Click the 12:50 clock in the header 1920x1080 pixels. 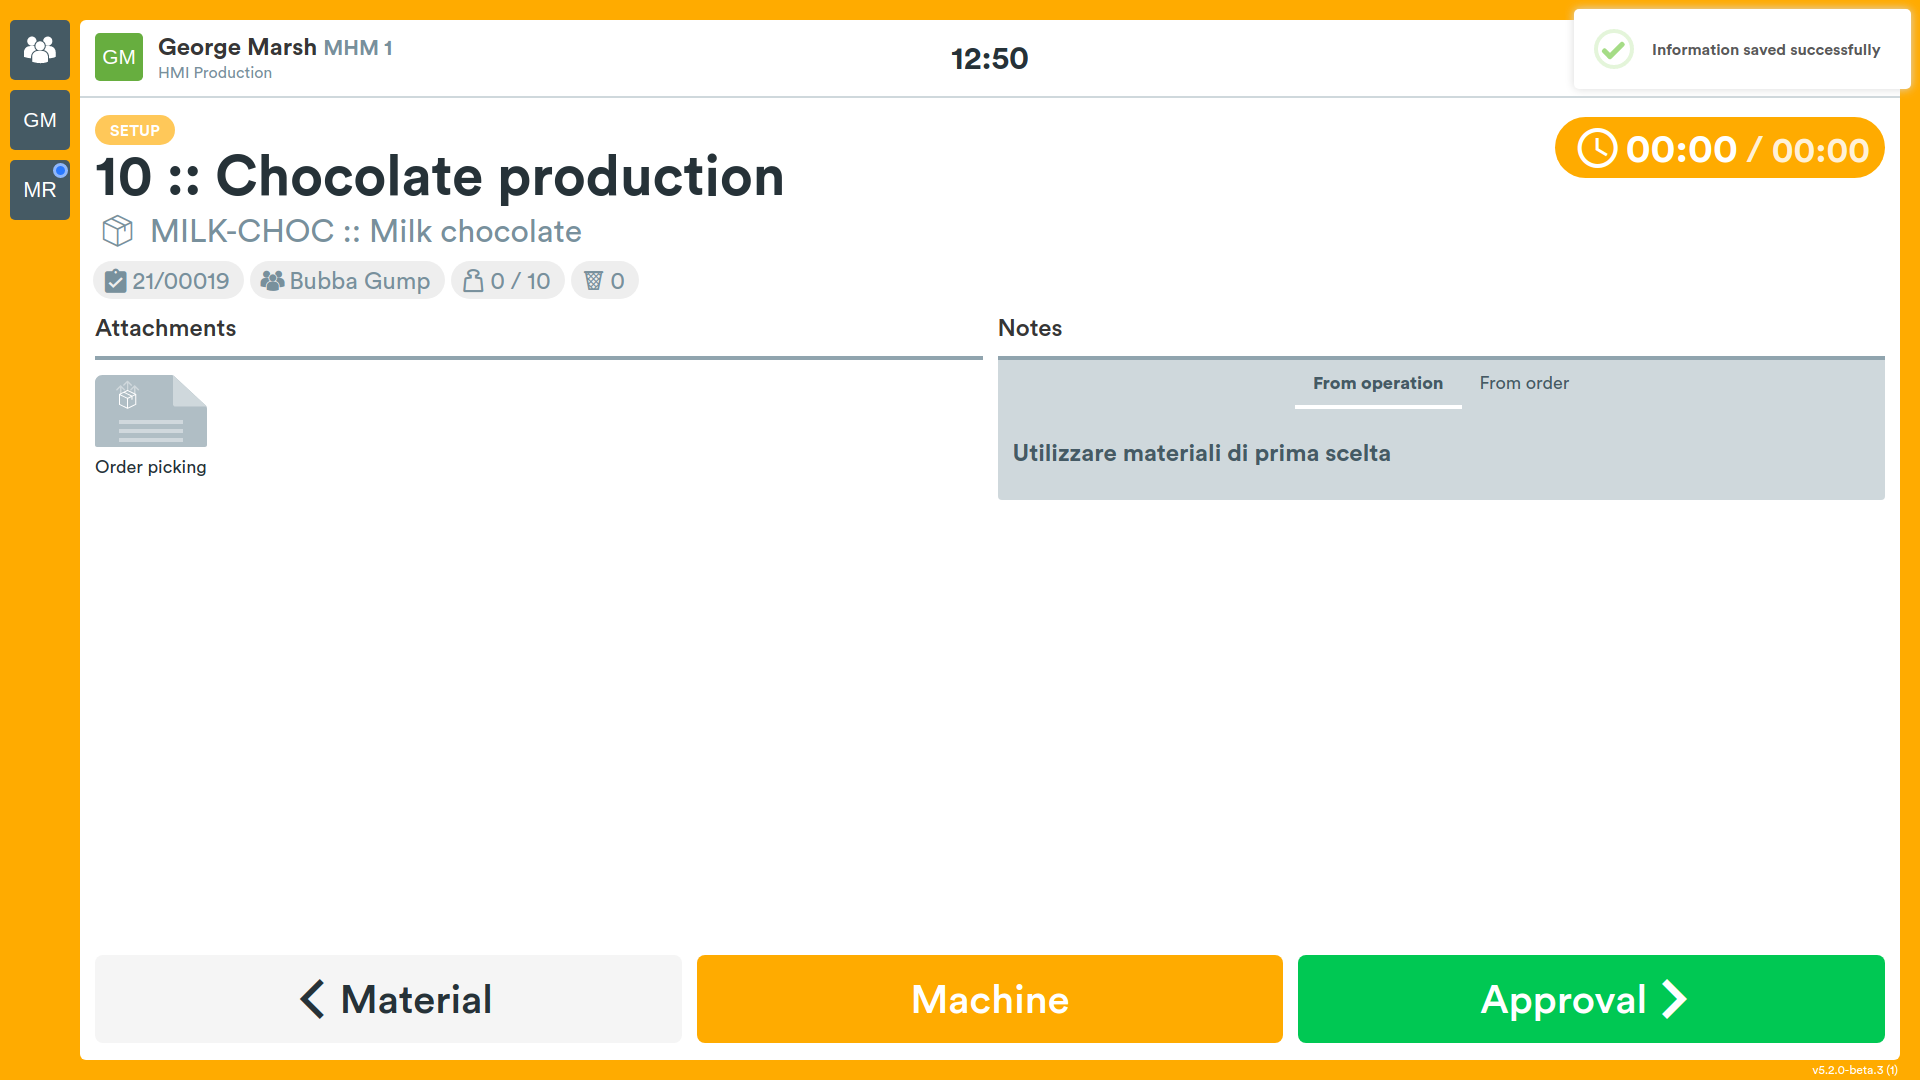(989, 59)
